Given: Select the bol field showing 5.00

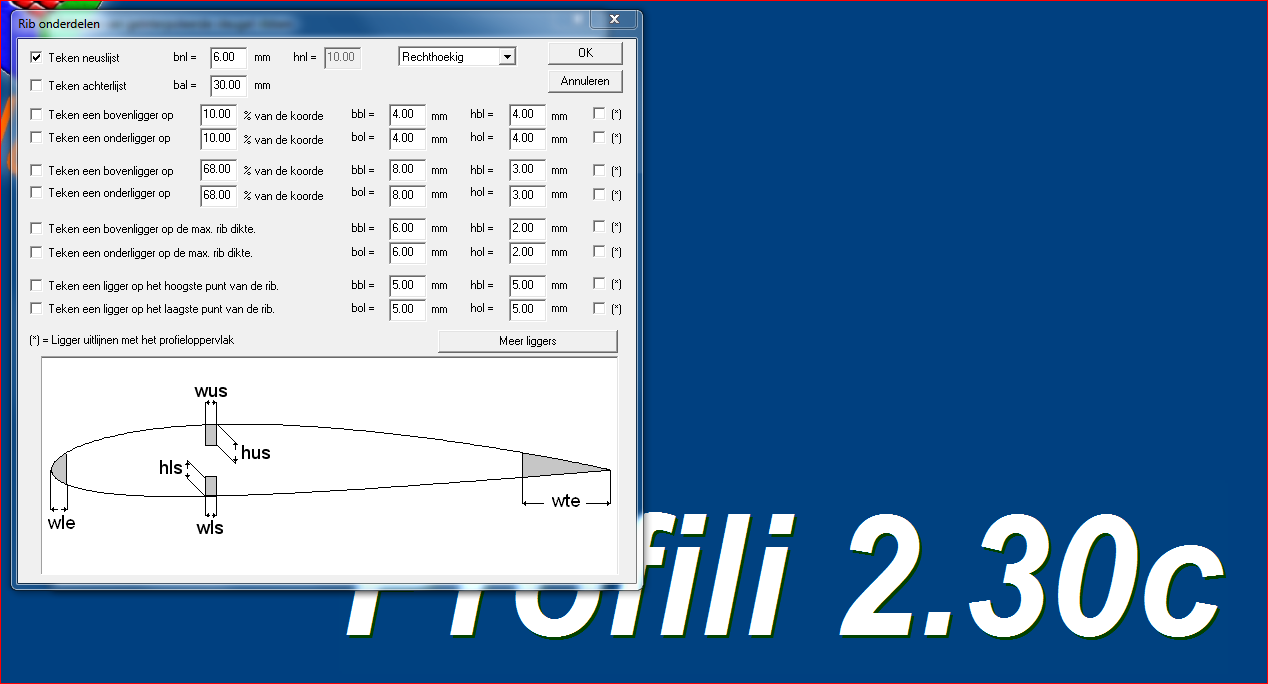Looking at the screenshot, I should (x=408, y=309).
